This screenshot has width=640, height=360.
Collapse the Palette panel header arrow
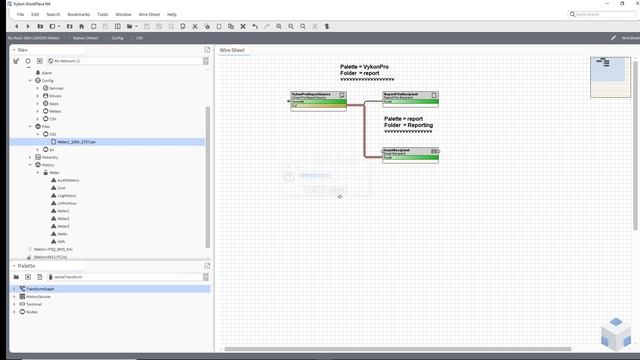pyautogui.click(x=14, y=266)
